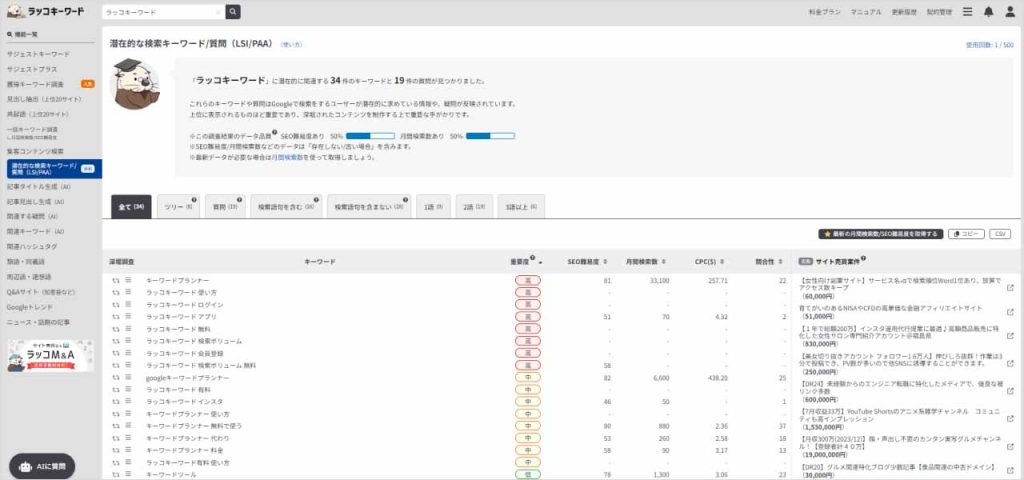This screenshot has width=1024, height=480.
Task: Open 更新履歴 in the top bar
Action: pos(902,12)
